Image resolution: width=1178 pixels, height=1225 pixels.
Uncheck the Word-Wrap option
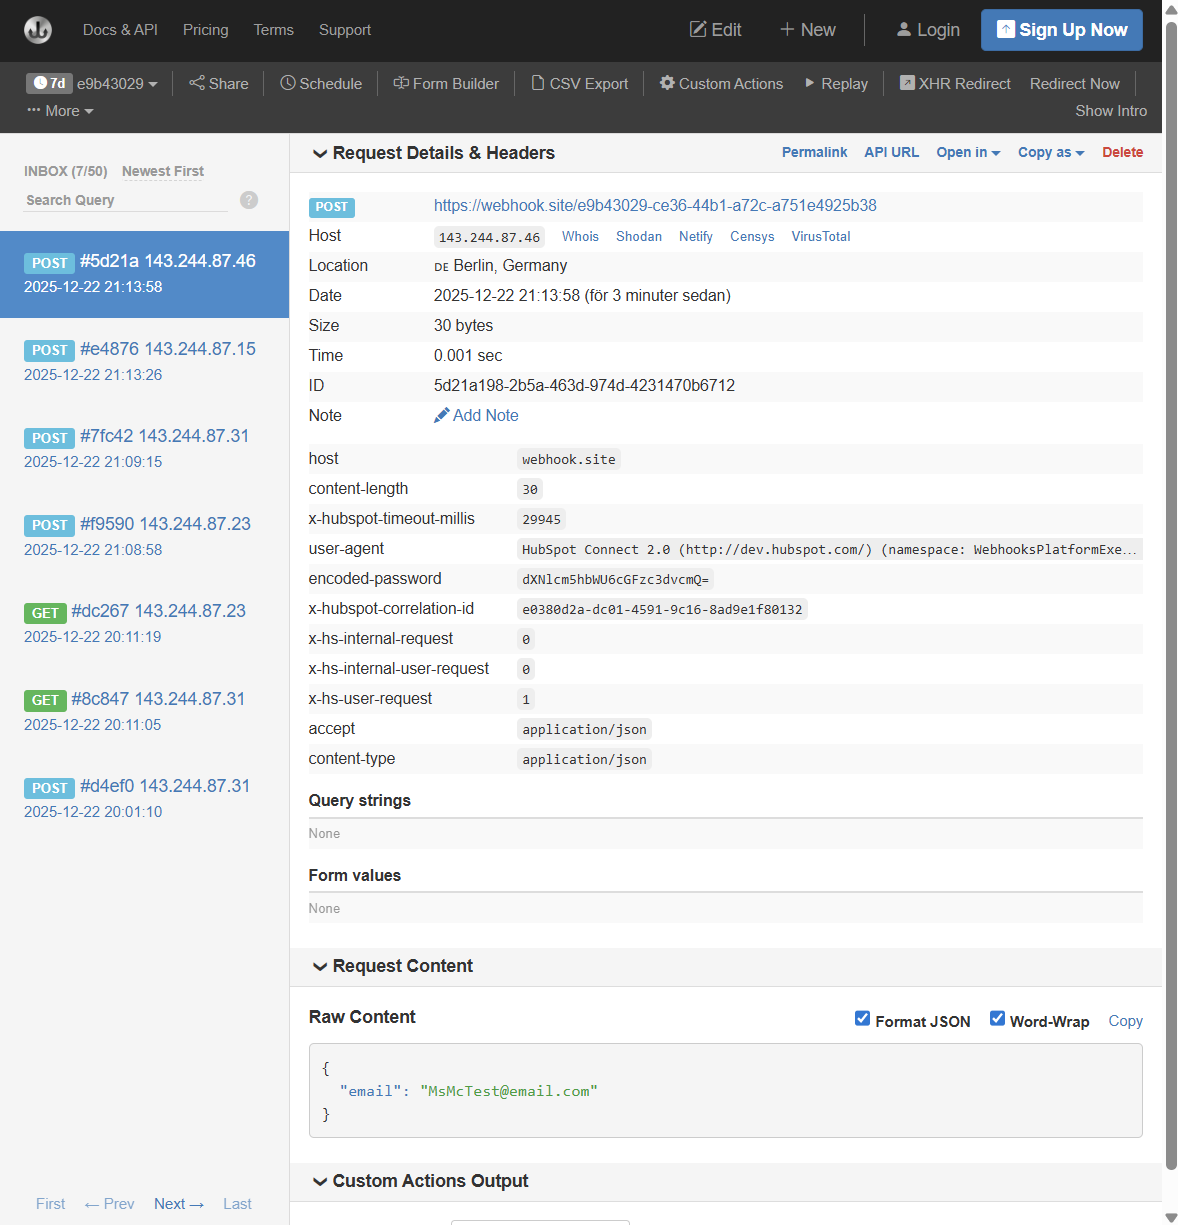pyautogui.click(x=997, y=1018)
